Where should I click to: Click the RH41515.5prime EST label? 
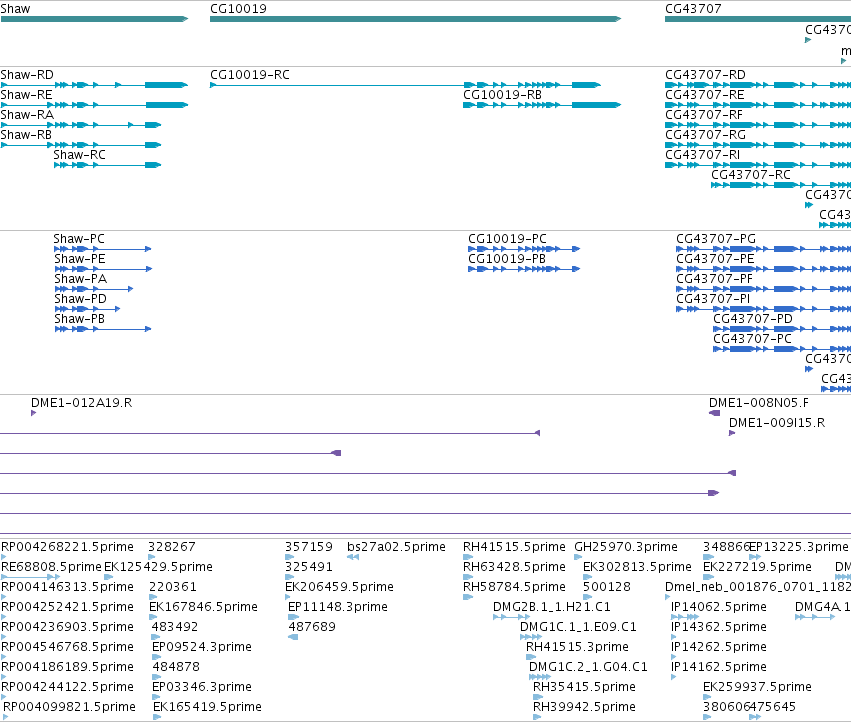click(514, 547)
